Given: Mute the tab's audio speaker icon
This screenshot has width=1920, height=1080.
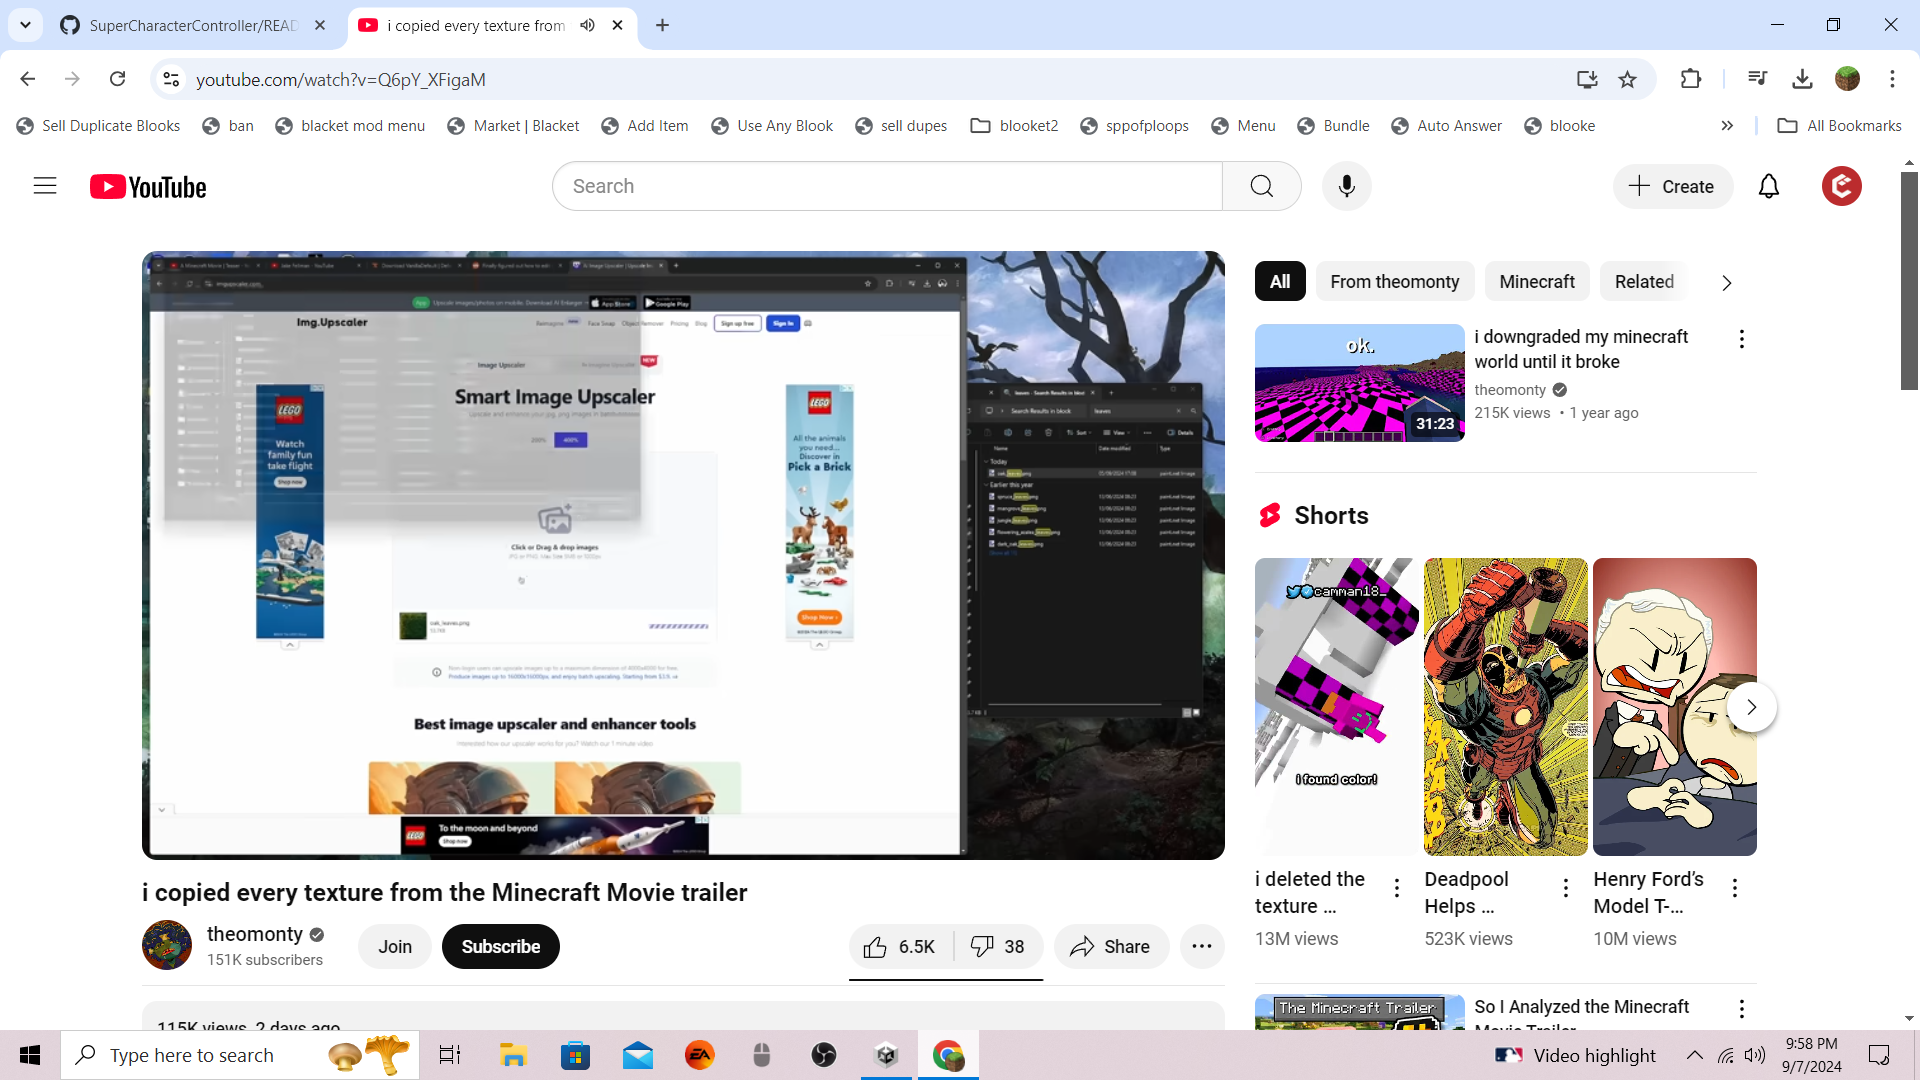Looking at the screenshot, I should [588, 25].
